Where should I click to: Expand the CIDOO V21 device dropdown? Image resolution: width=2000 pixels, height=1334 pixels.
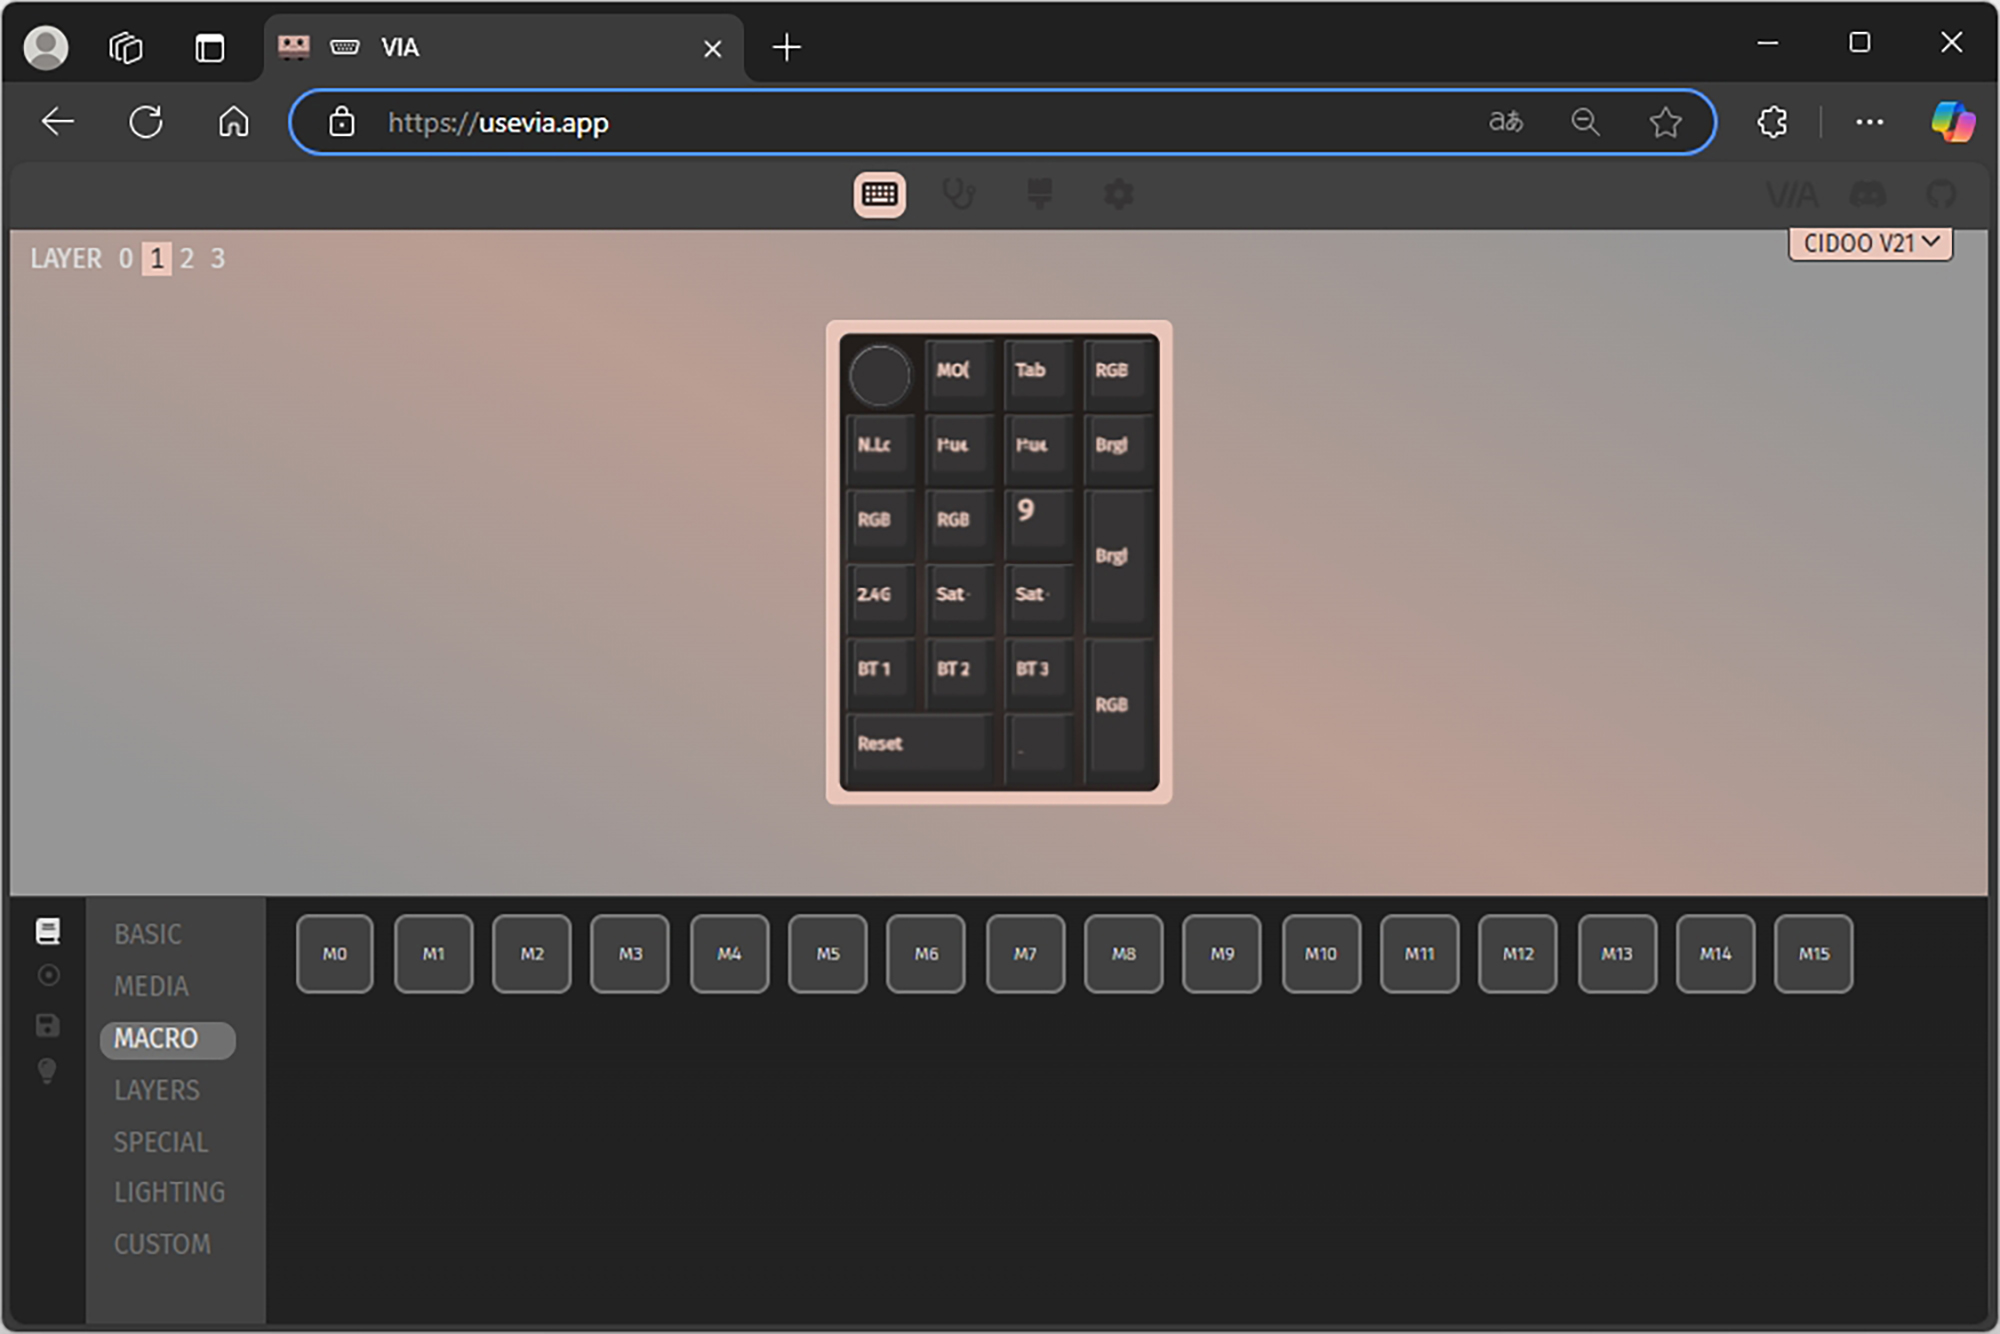pos(1870,243)
